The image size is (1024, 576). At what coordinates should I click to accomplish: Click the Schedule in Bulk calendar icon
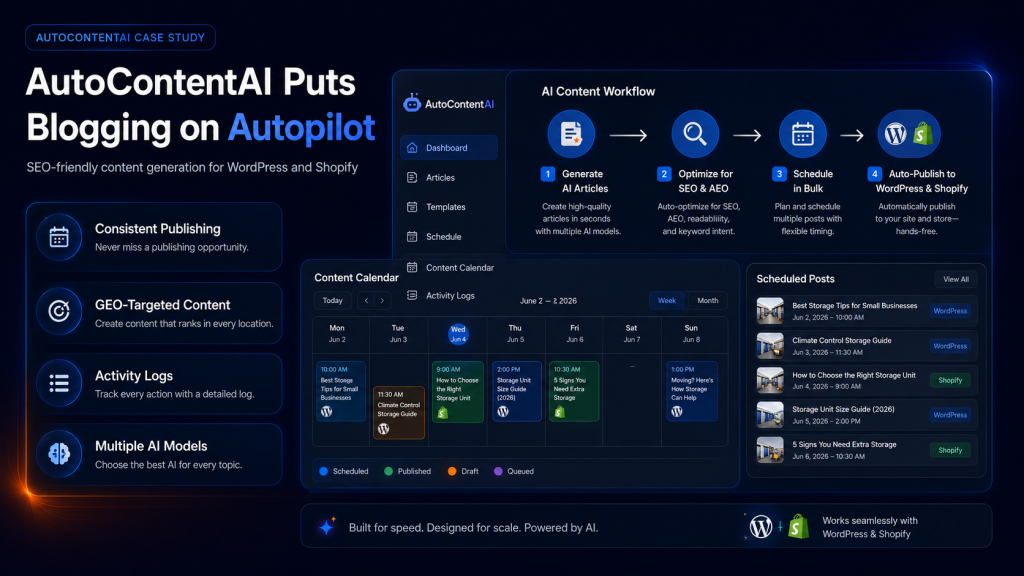(x=803, y=134)
